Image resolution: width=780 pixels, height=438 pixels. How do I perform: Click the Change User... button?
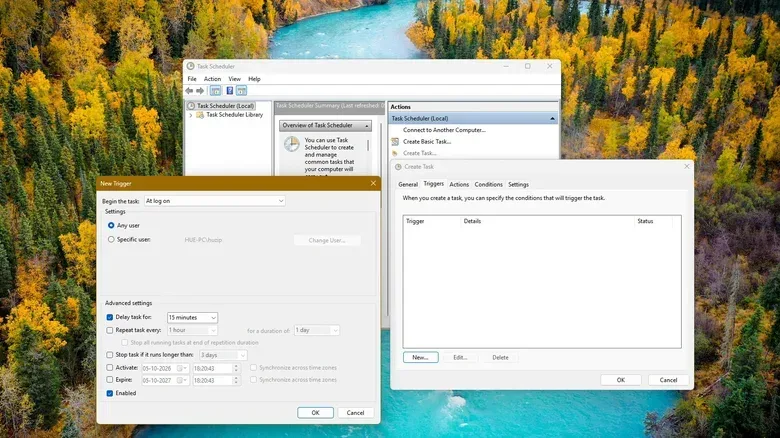[x=327, y=240]
